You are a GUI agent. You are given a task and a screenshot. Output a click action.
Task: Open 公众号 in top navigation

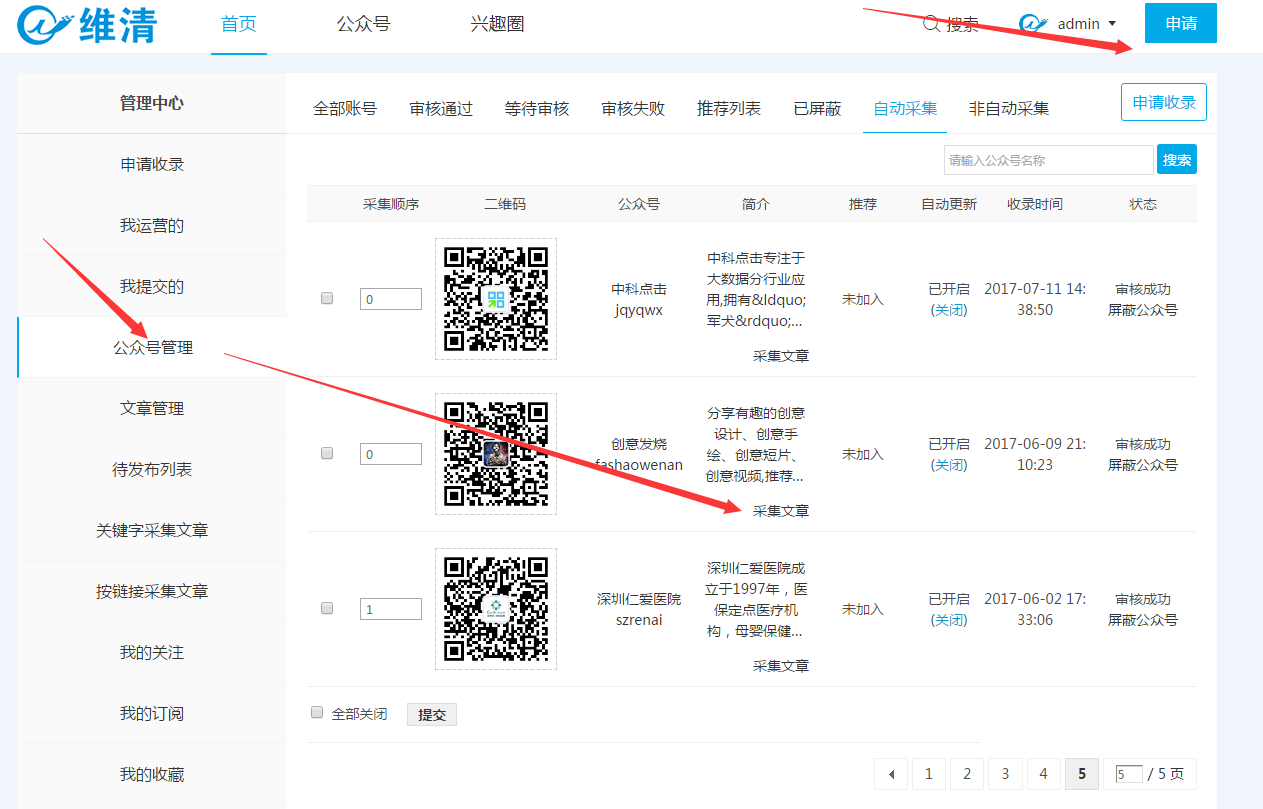point(363,24)
